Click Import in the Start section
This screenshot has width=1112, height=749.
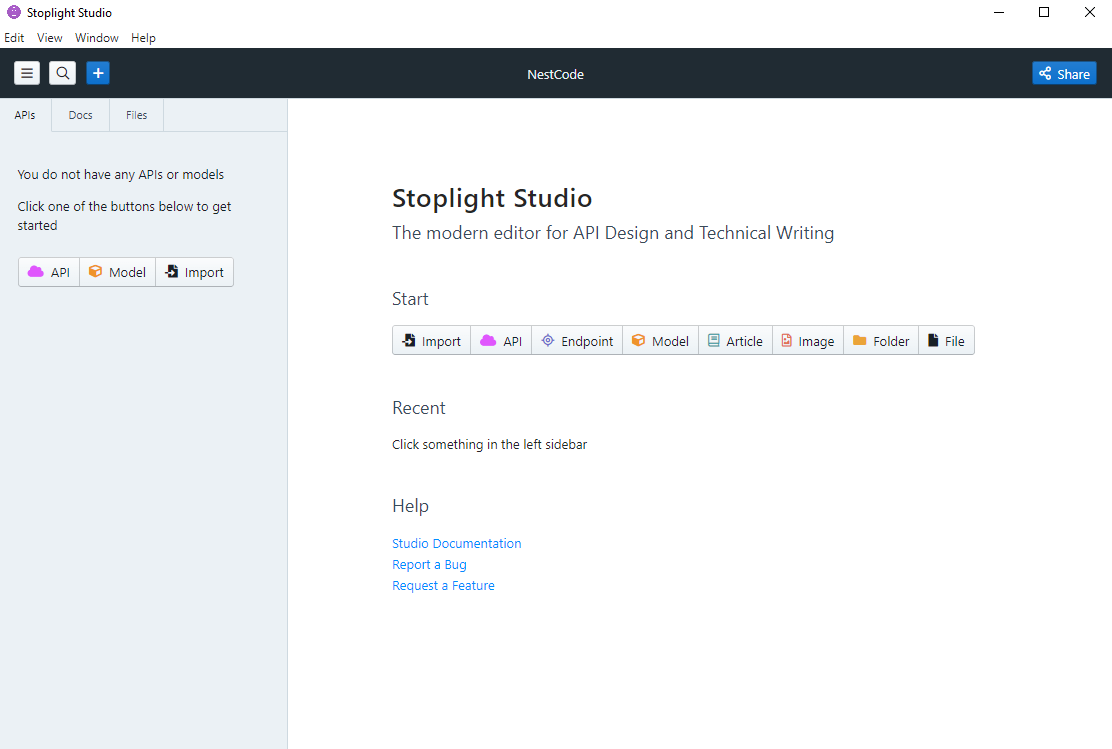pyautogui.click(x=431, y=341)
